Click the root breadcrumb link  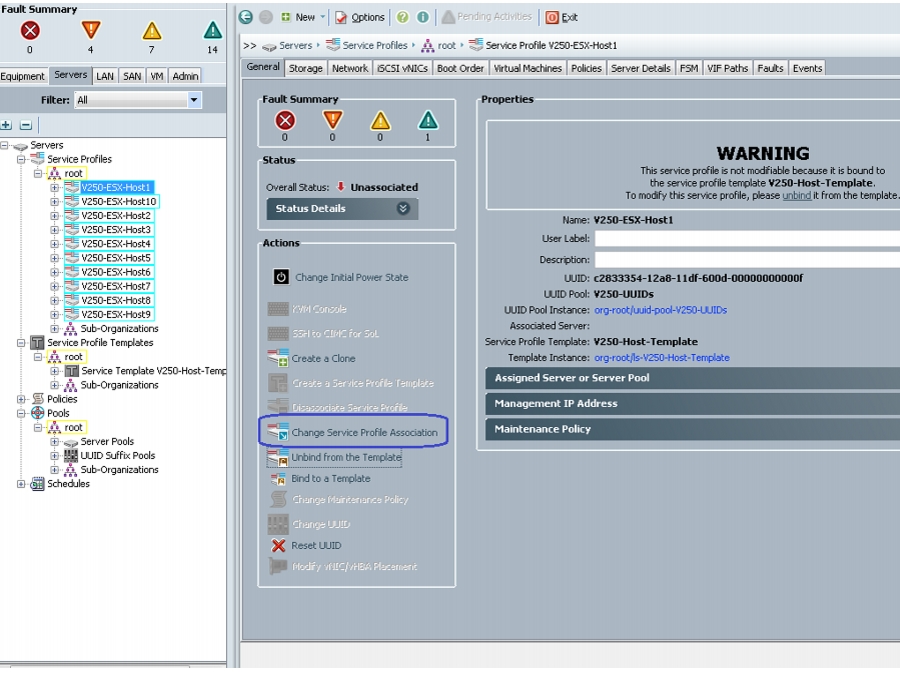pyautogui.click(x=447, y=45)
